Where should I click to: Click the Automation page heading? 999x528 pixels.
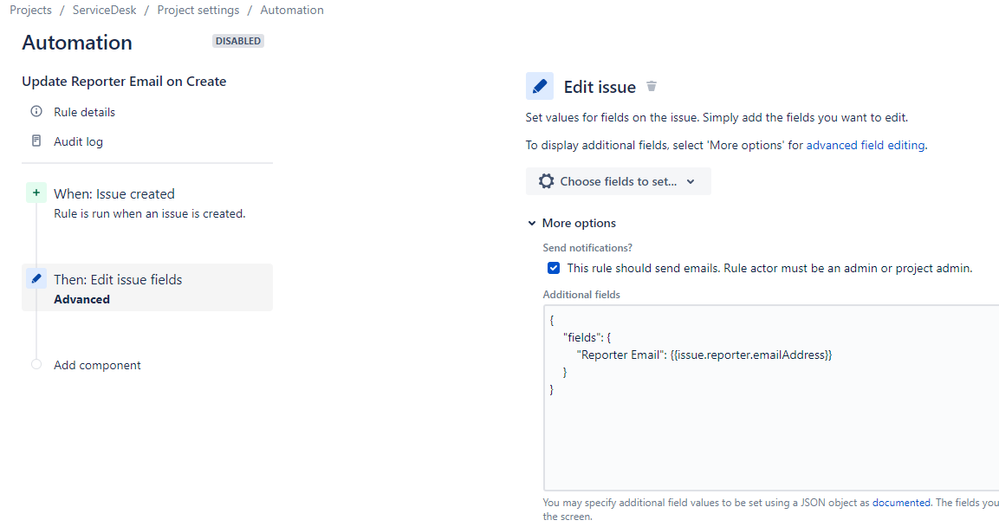click(x=77, y=43)
